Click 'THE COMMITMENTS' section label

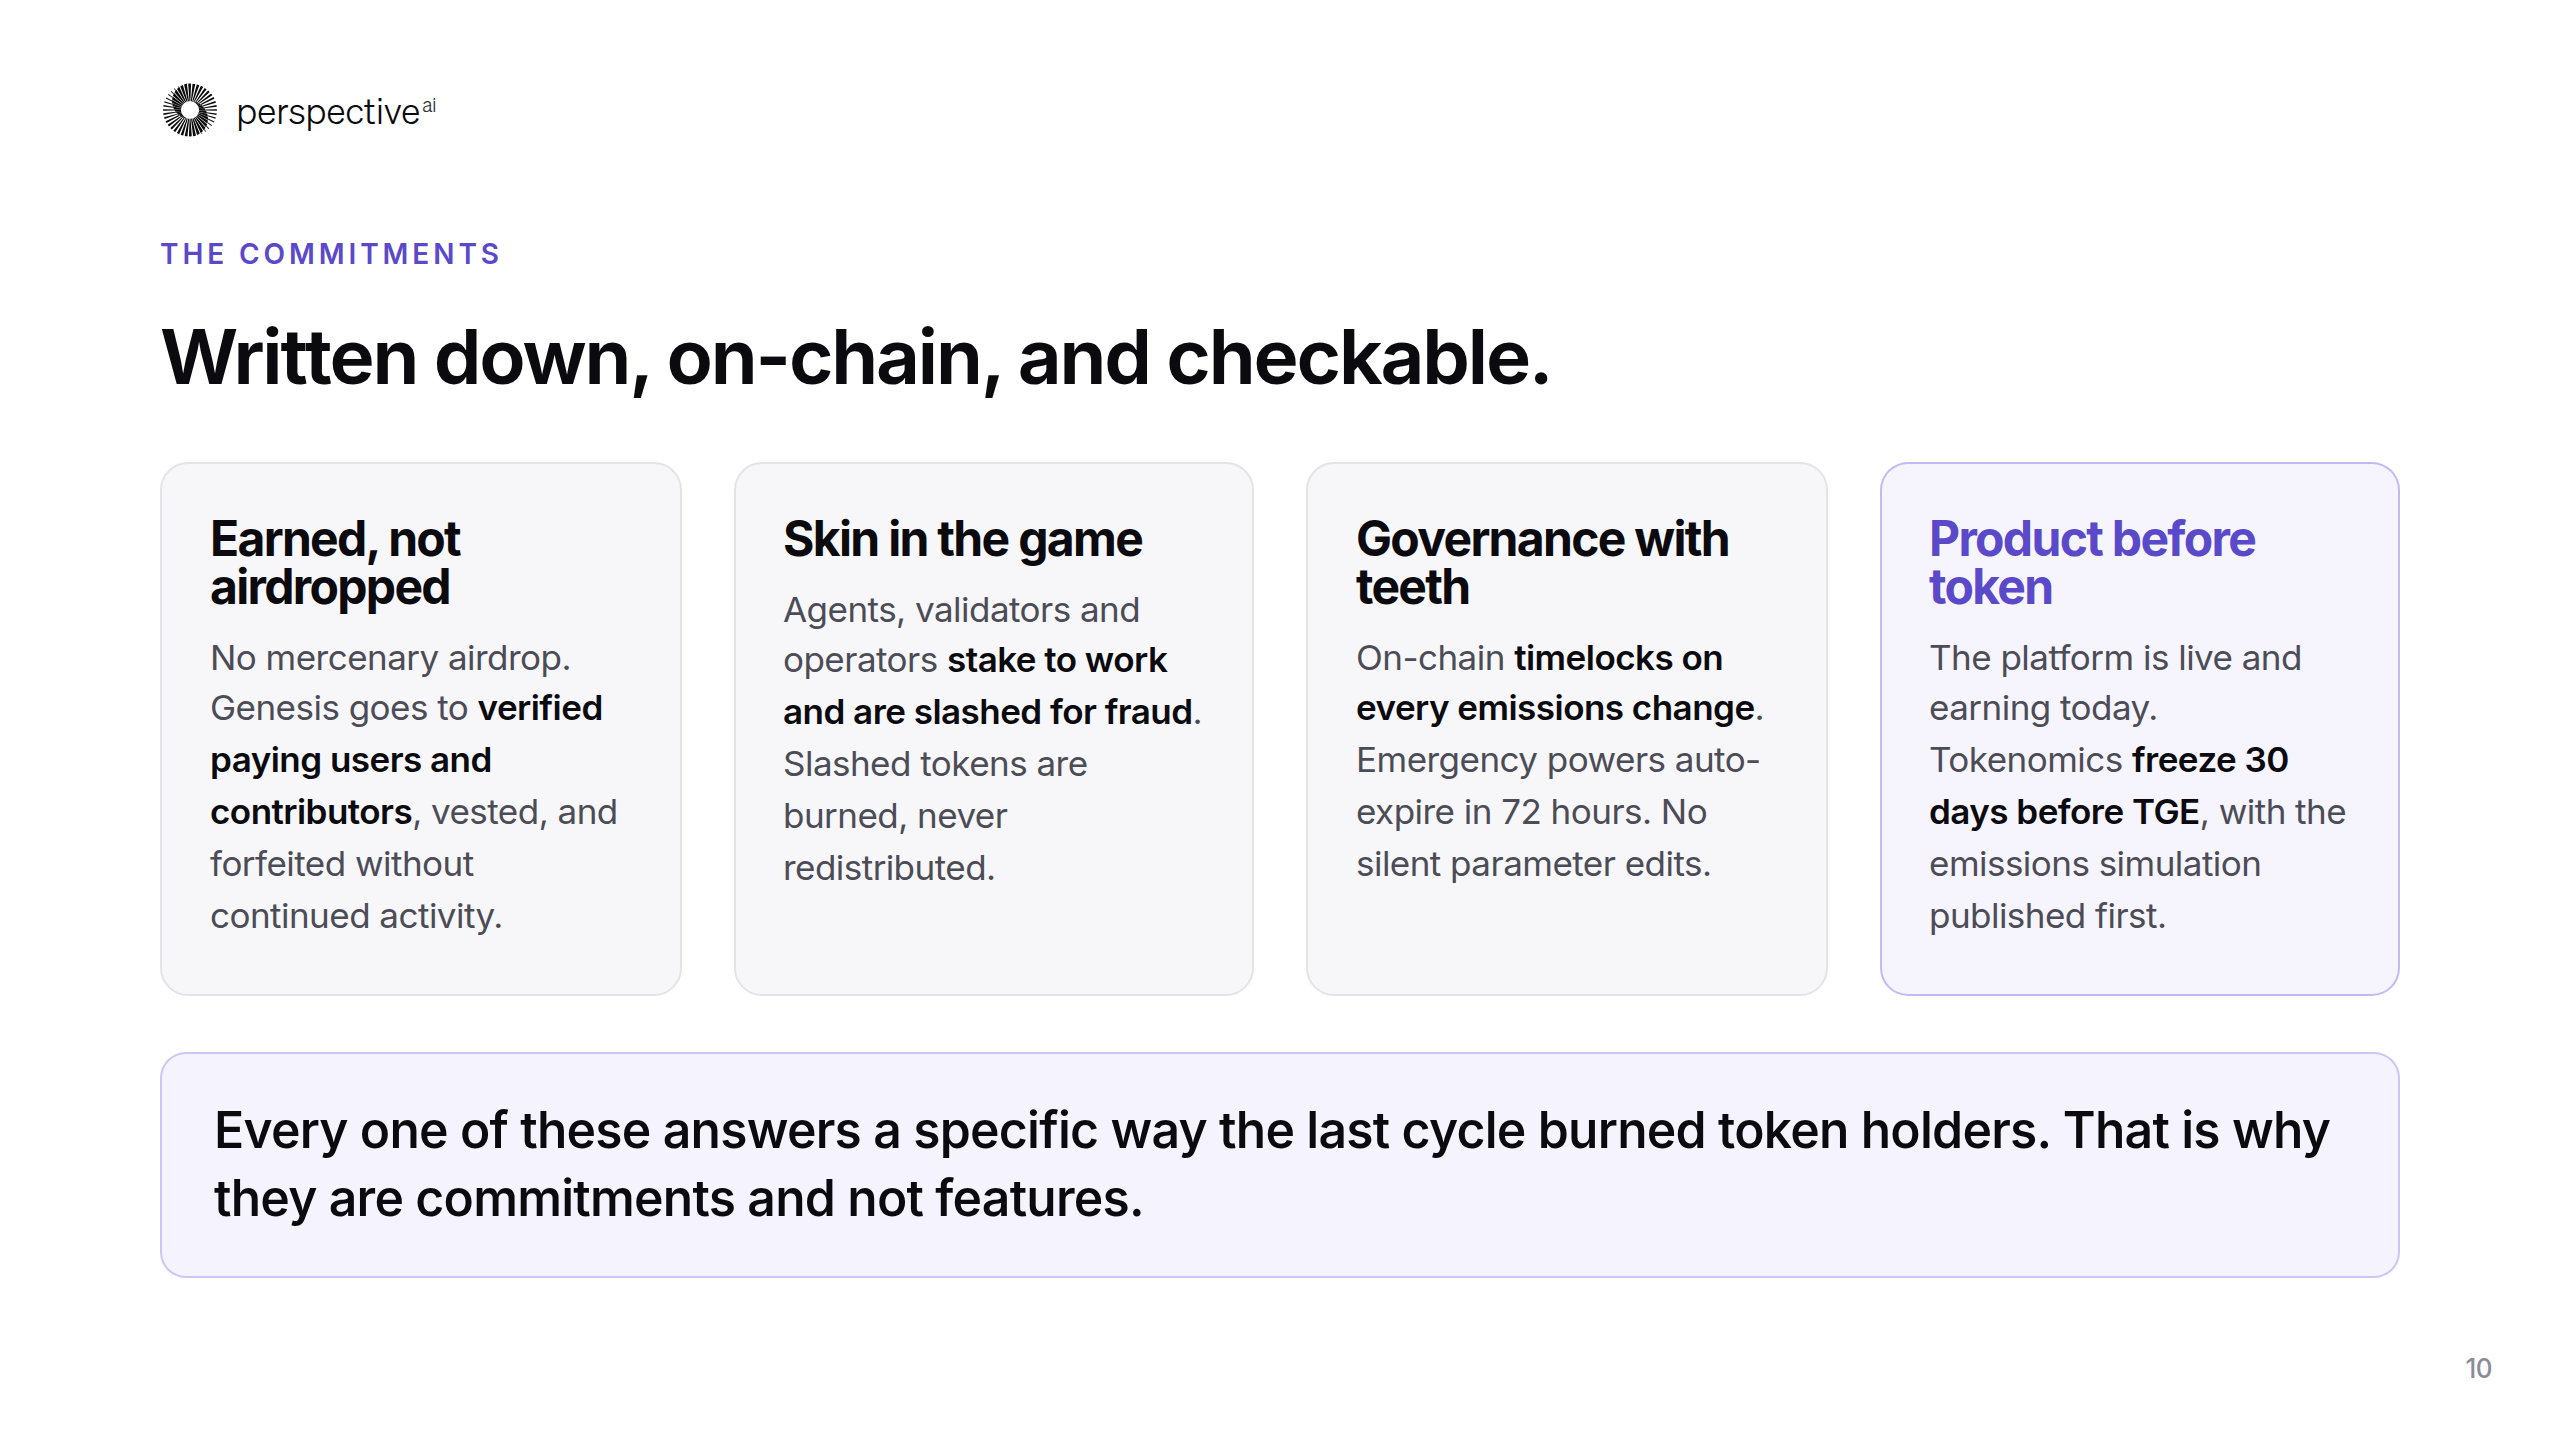pyautogui.click(x=331, y=254)
